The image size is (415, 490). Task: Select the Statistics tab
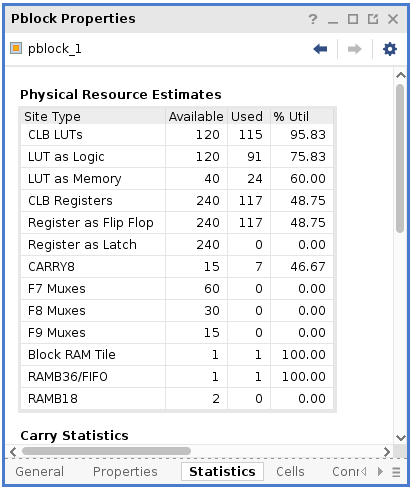coord(222,472)
